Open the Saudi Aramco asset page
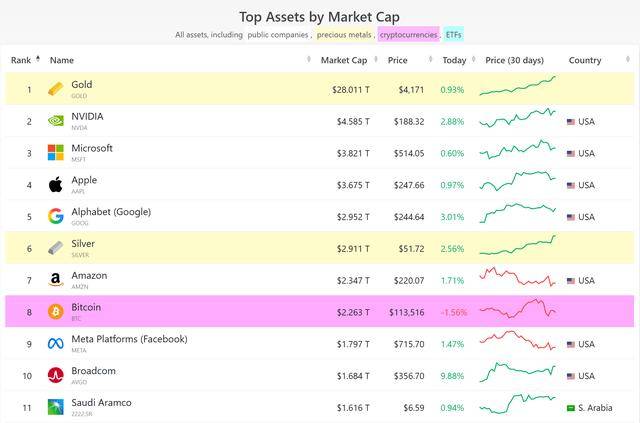The image size is (640, 423). [x=101, y=402]
